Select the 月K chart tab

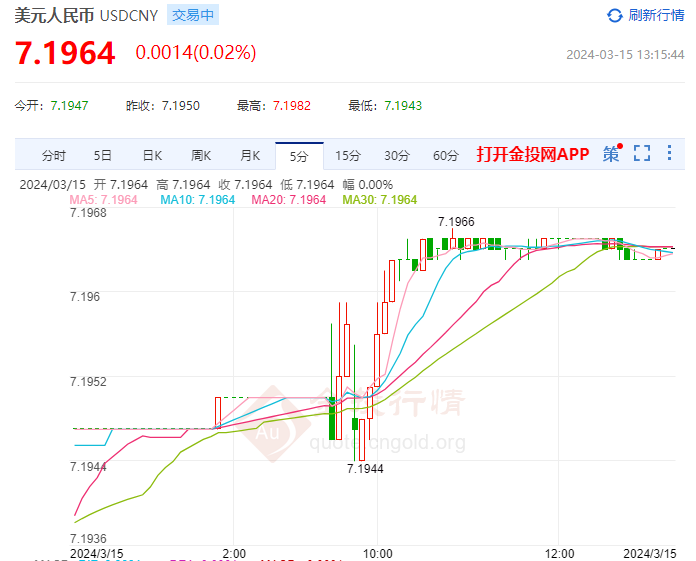pos(250,156)
